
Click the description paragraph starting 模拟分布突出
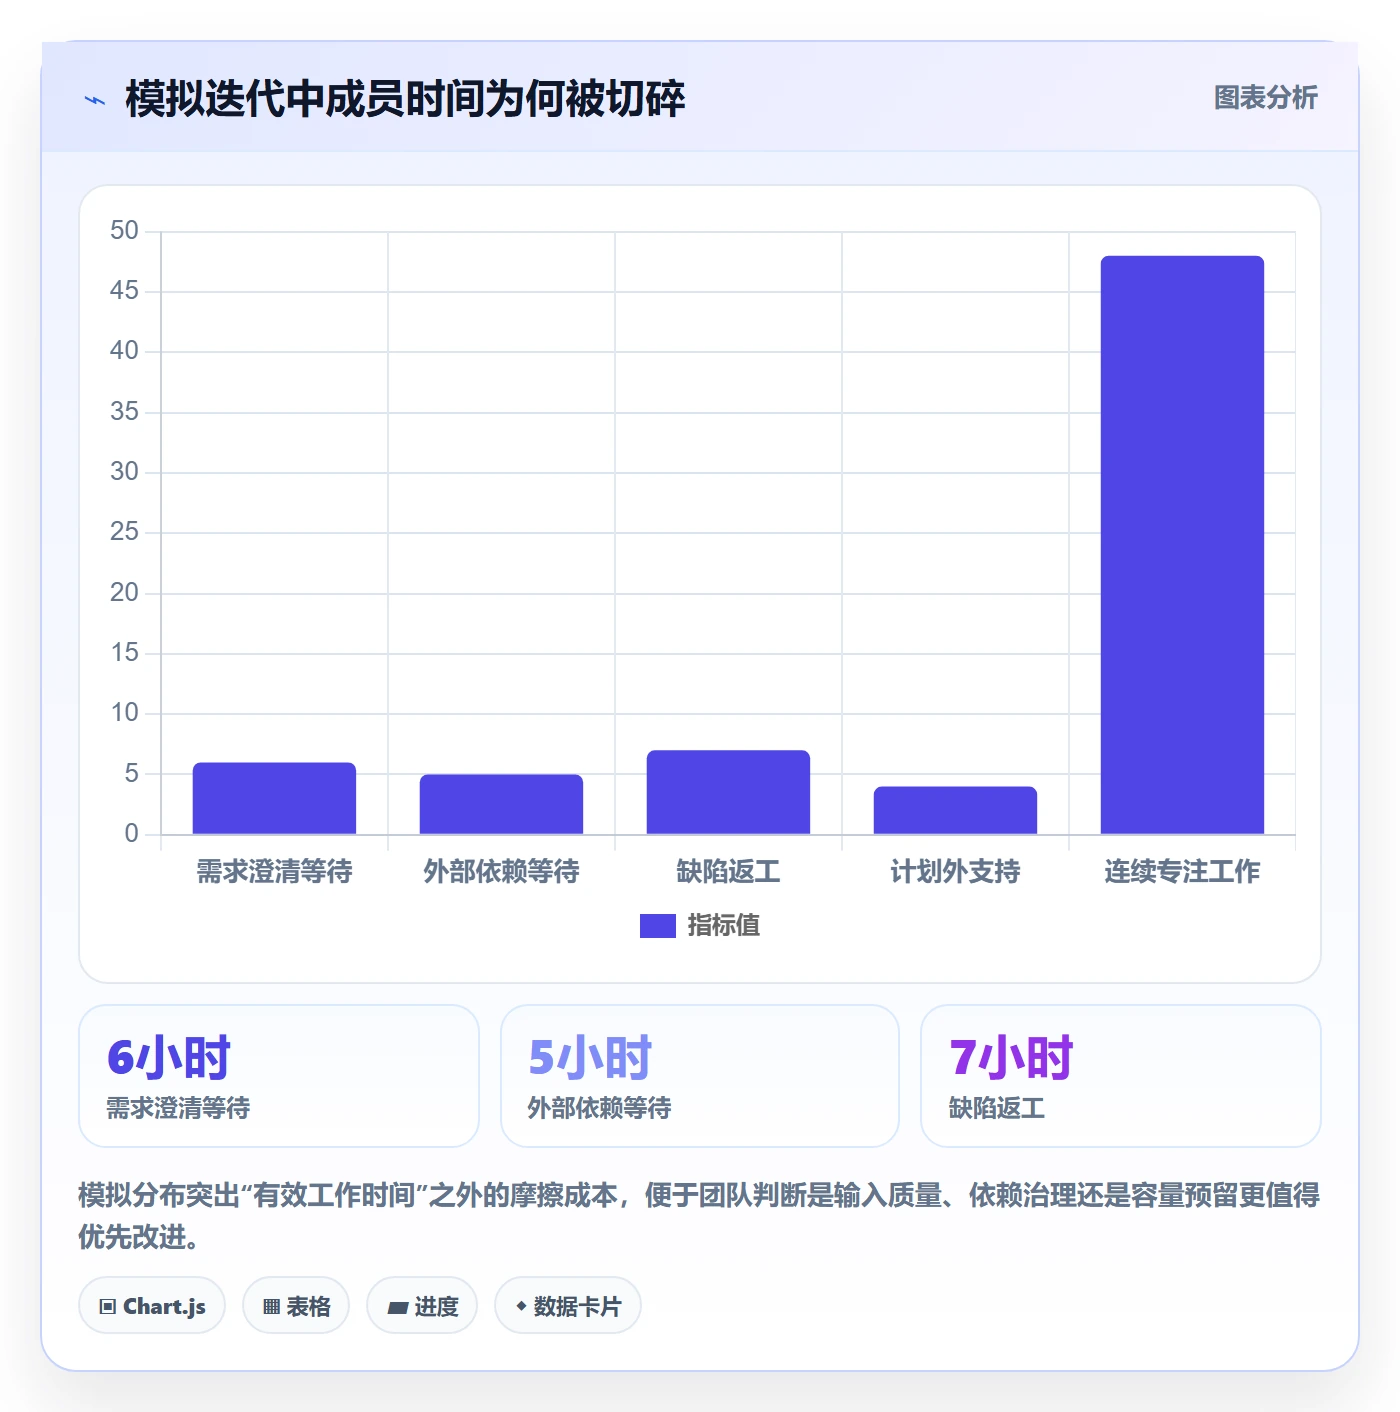[x=699, y=1216]
